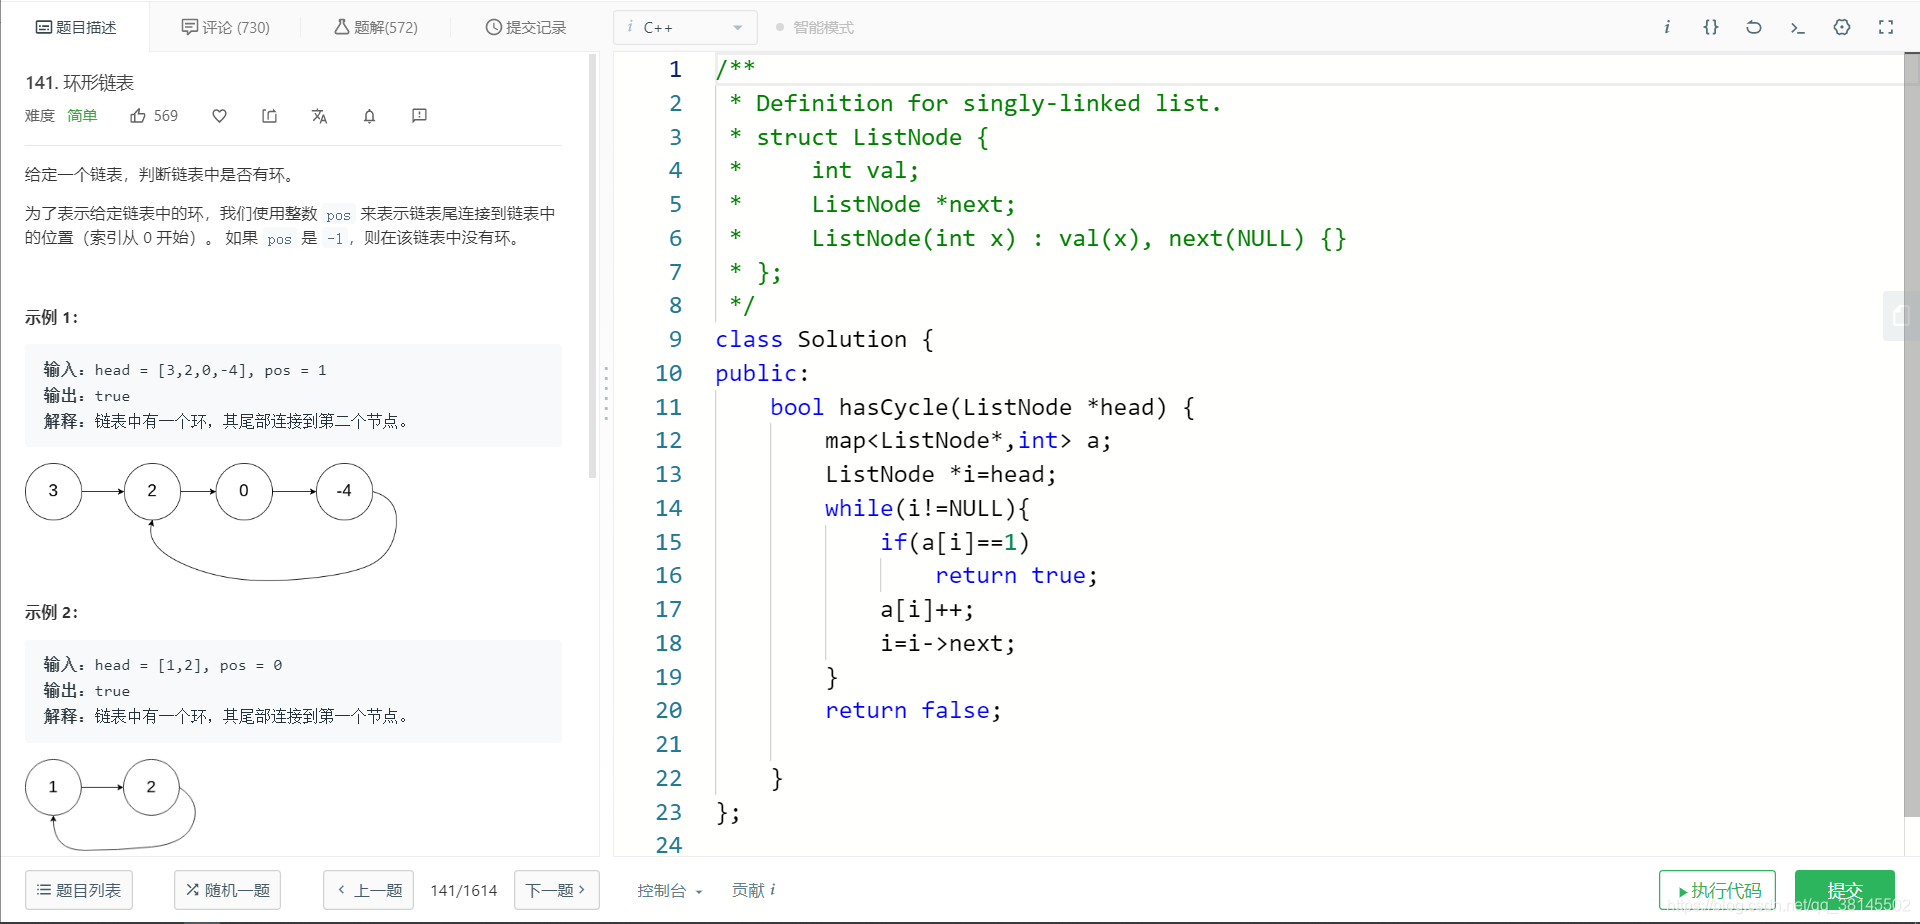Click the 贡献 link

[753, 890]
